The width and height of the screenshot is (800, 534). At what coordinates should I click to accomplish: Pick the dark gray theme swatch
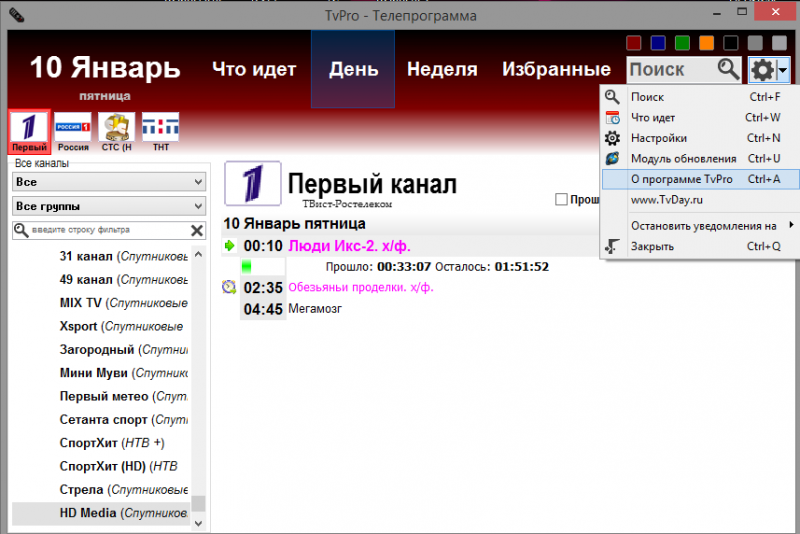pos(755,43)
